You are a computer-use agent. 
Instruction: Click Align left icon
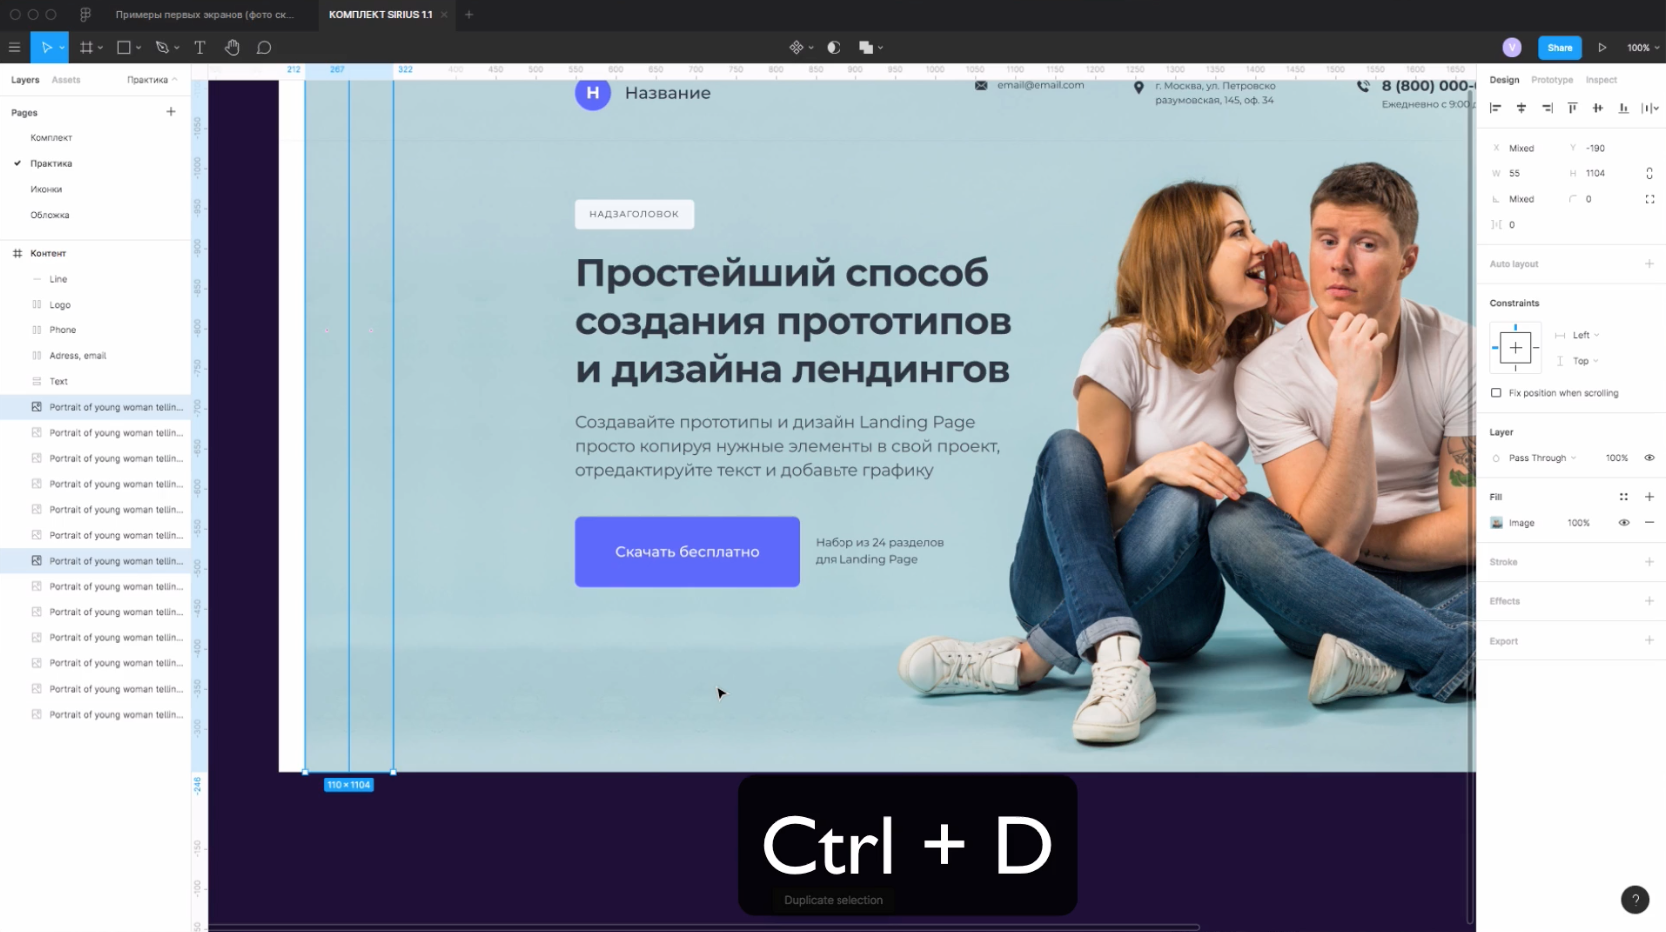pos(1496,108)
